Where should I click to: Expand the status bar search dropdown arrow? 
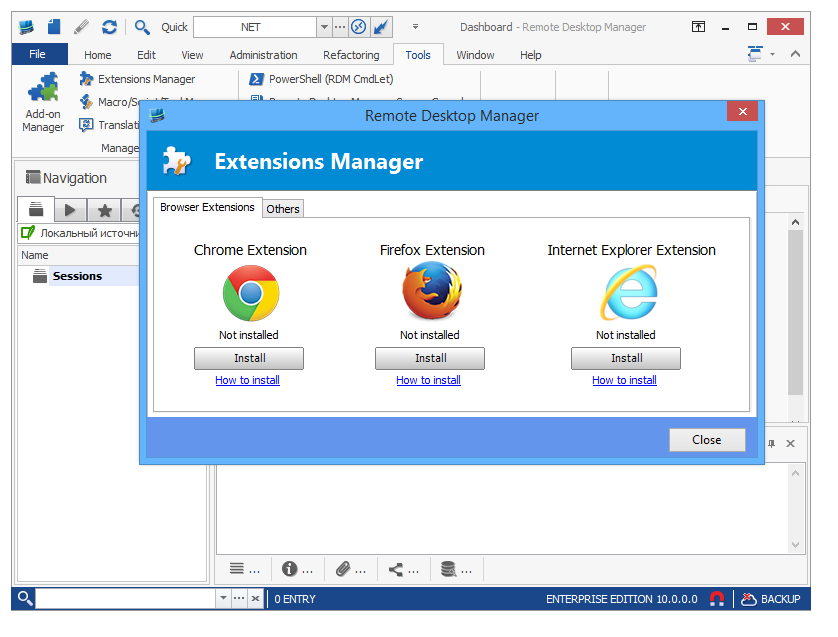pos(223,598)
